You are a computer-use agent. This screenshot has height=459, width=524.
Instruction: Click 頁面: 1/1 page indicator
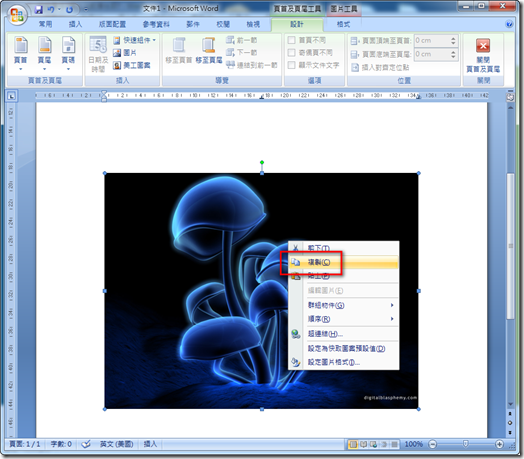tap(25, 444)
